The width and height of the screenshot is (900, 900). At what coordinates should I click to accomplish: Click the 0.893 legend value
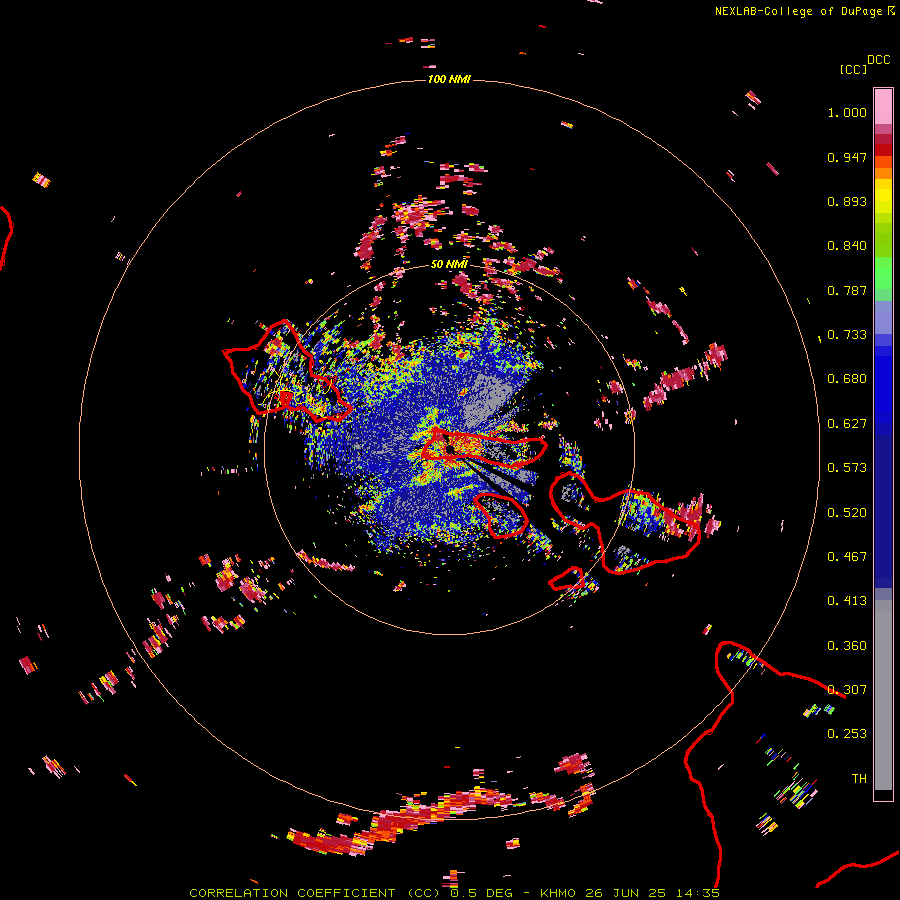pyautogui.click(x=847, y=201)
